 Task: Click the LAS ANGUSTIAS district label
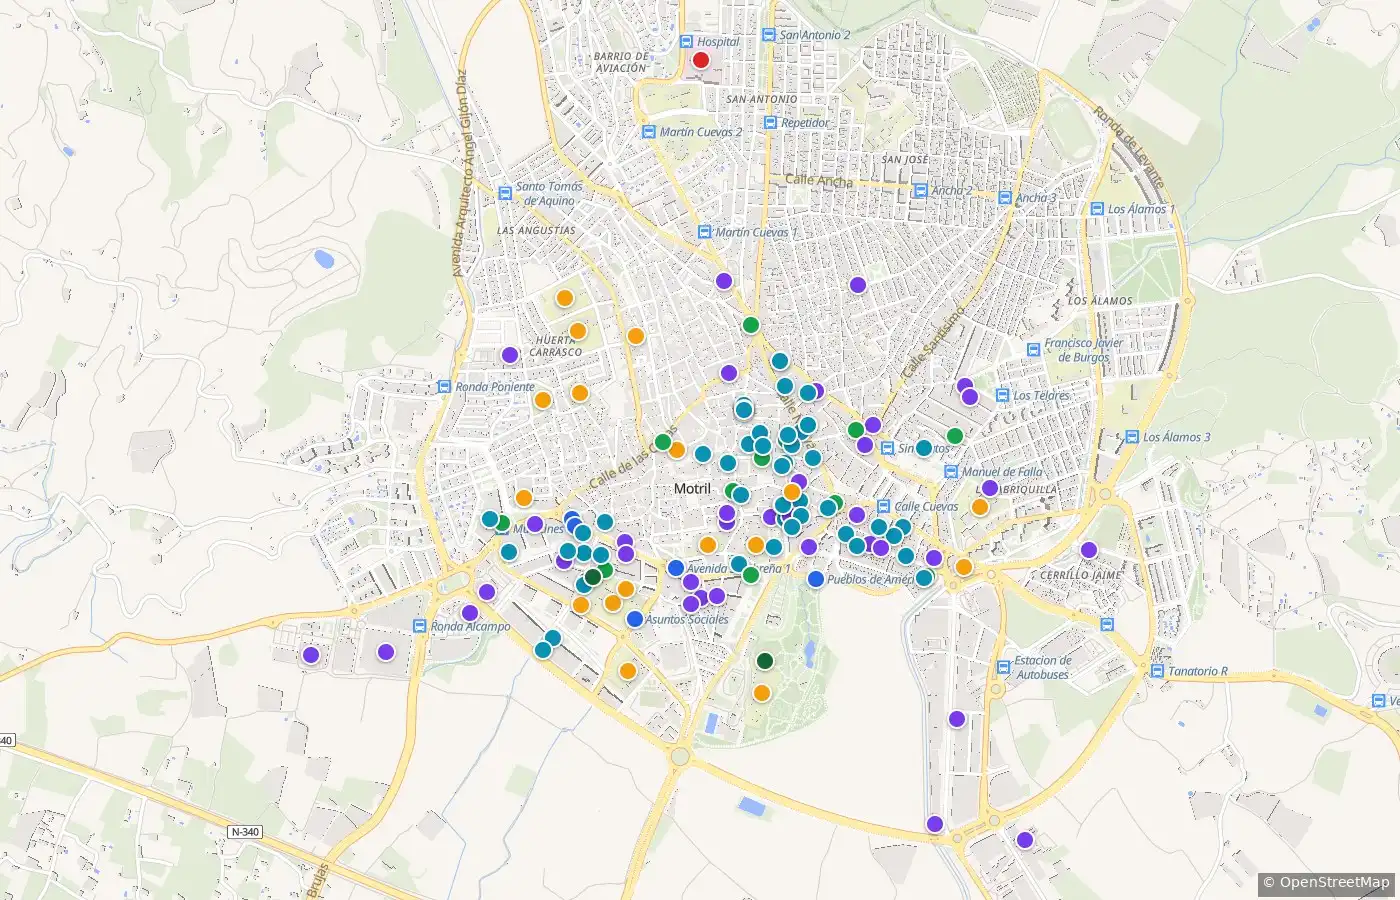(536, 230)
